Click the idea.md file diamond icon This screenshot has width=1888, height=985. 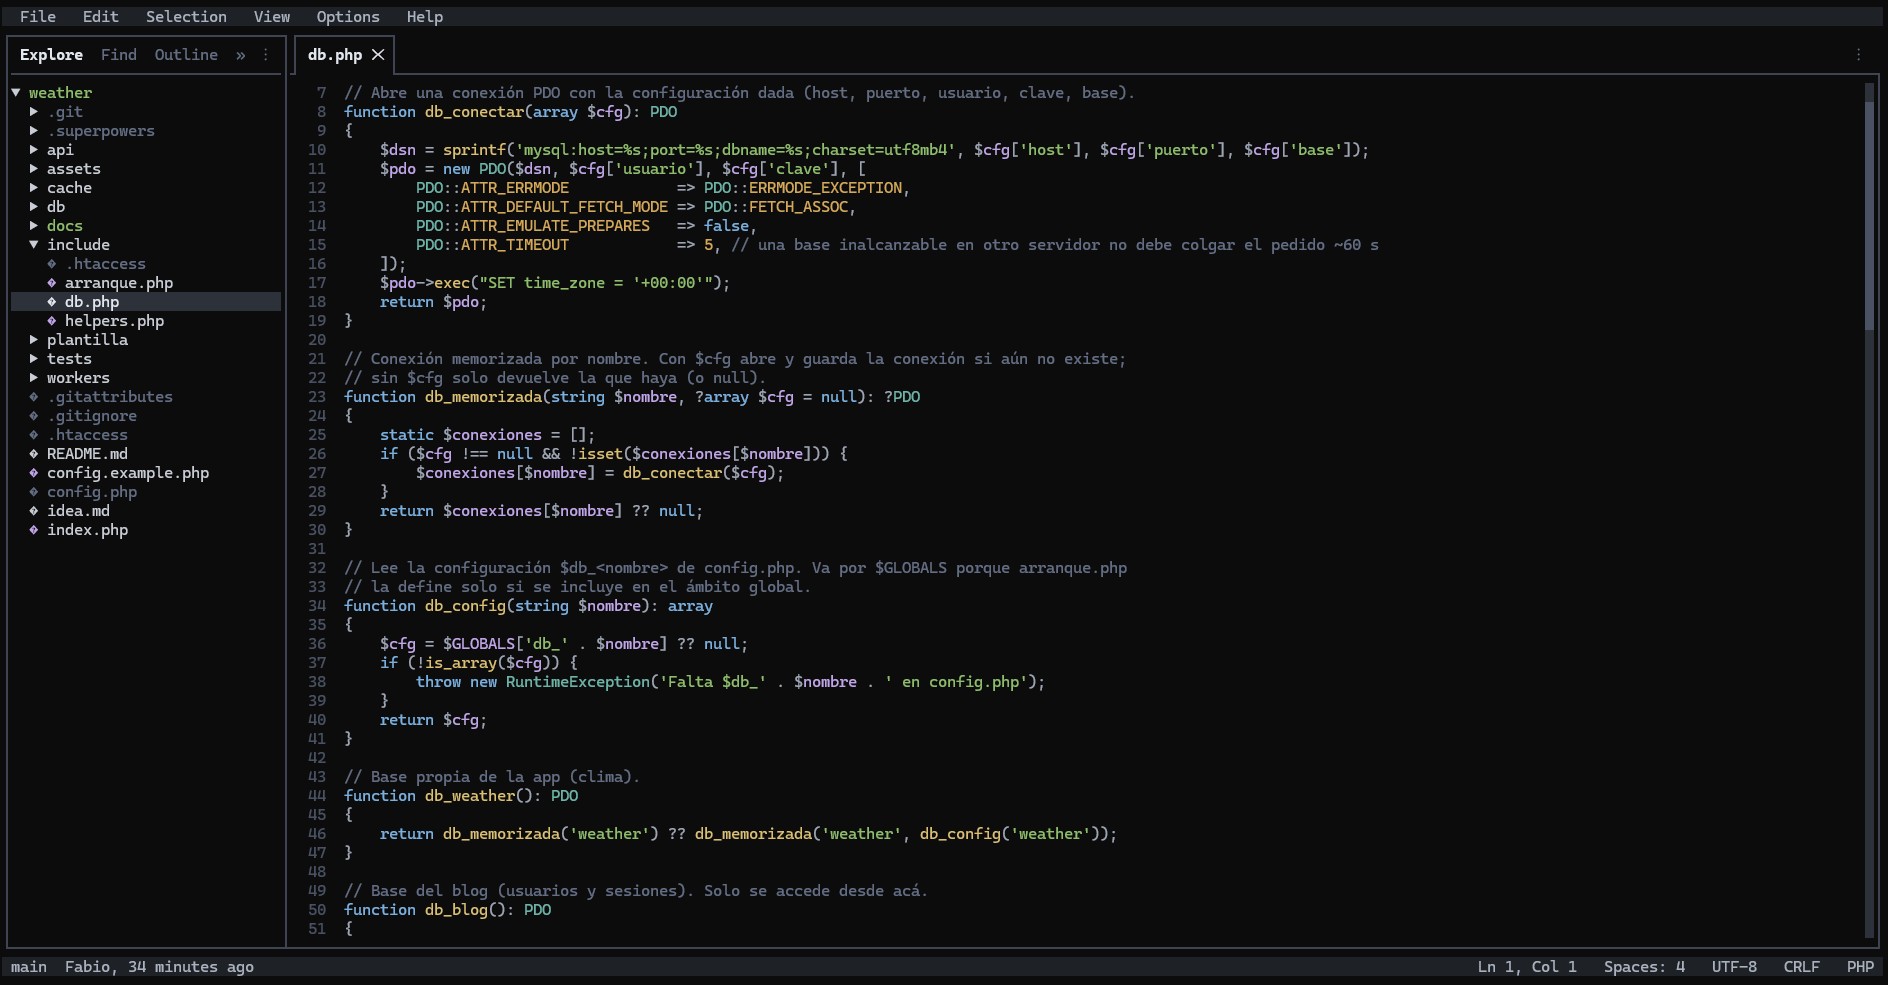coord(34,511)
